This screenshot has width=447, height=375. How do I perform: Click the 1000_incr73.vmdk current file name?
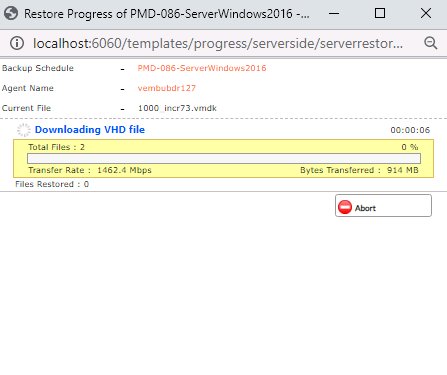click(177, 108)
